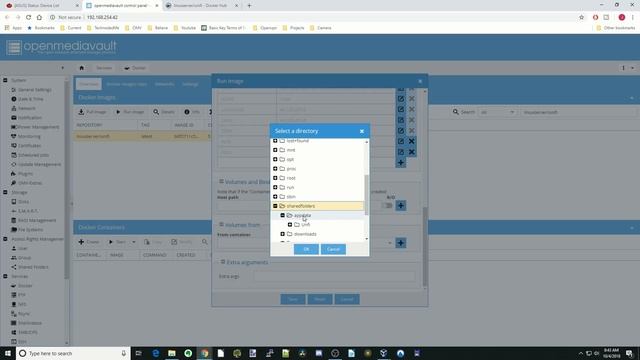Screen dimensions: 640x360
Task: Switch to the Overview tab
Action: click(x=89, y=84)
